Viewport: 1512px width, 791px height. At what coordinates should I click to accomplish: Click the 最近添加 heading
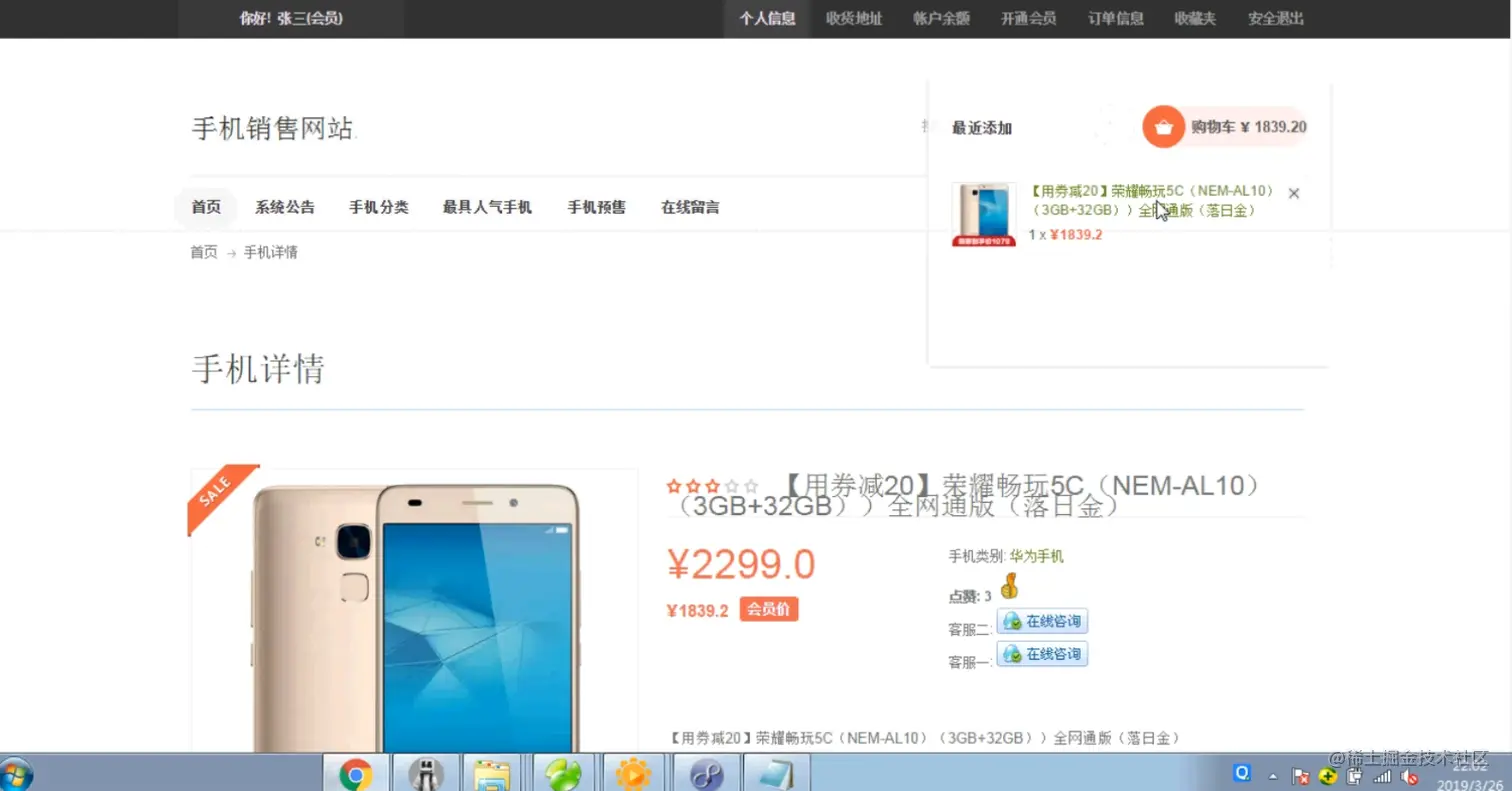click(x=982, y=128)
